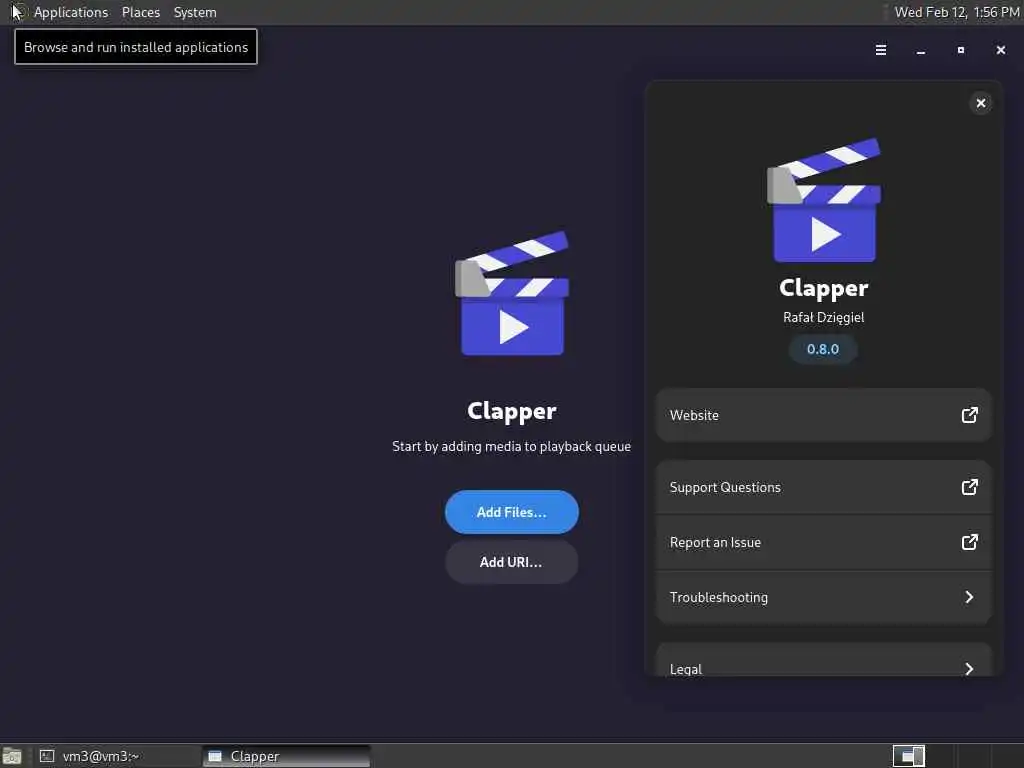Image resolution: width=1024 pixels, height=768 pixels.
Task: Click the clock showing Wed Feb 12
Action: (957, 12)
